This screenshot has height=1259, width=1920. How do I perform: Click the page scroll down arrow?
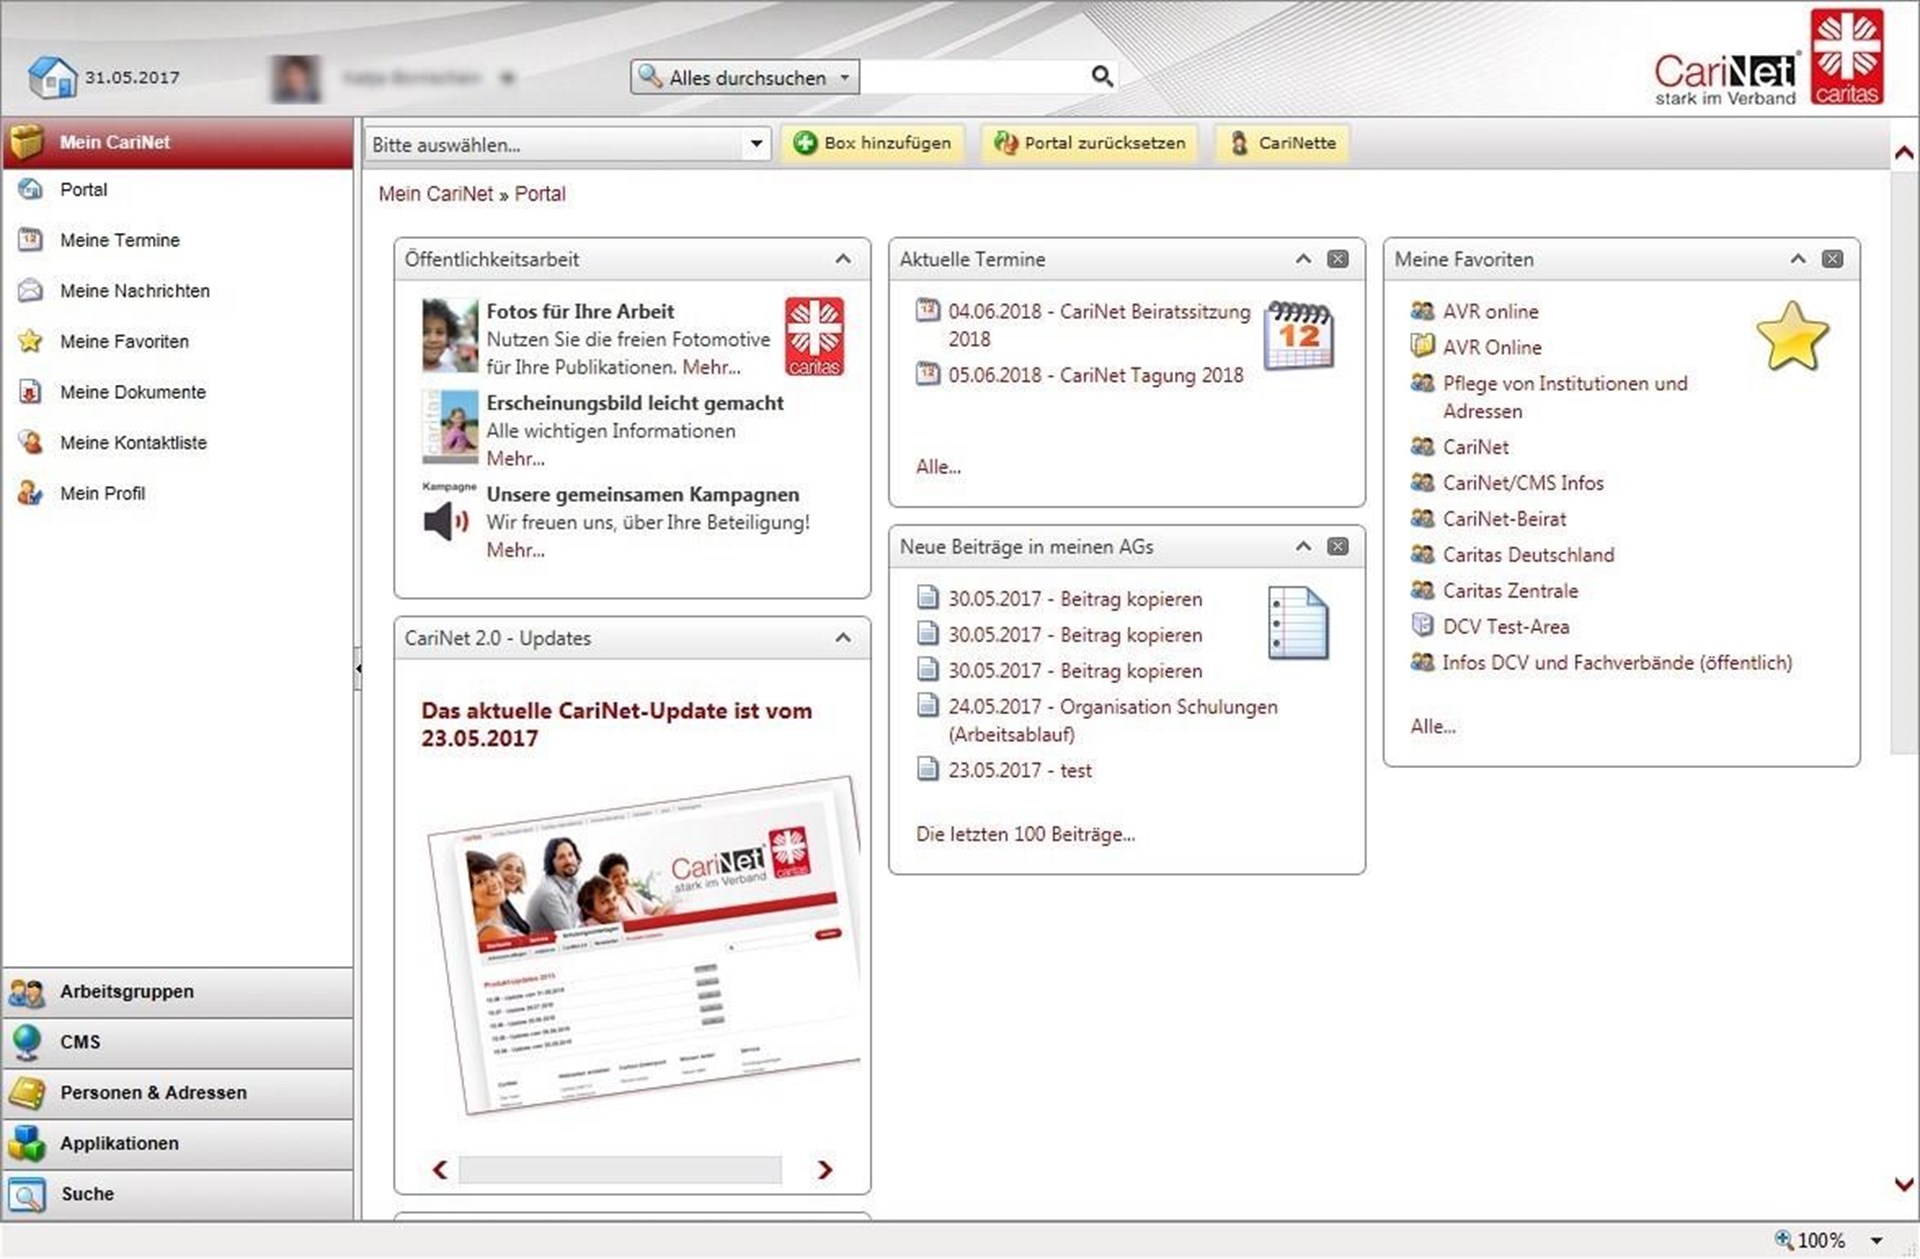click(1904, 1185)
